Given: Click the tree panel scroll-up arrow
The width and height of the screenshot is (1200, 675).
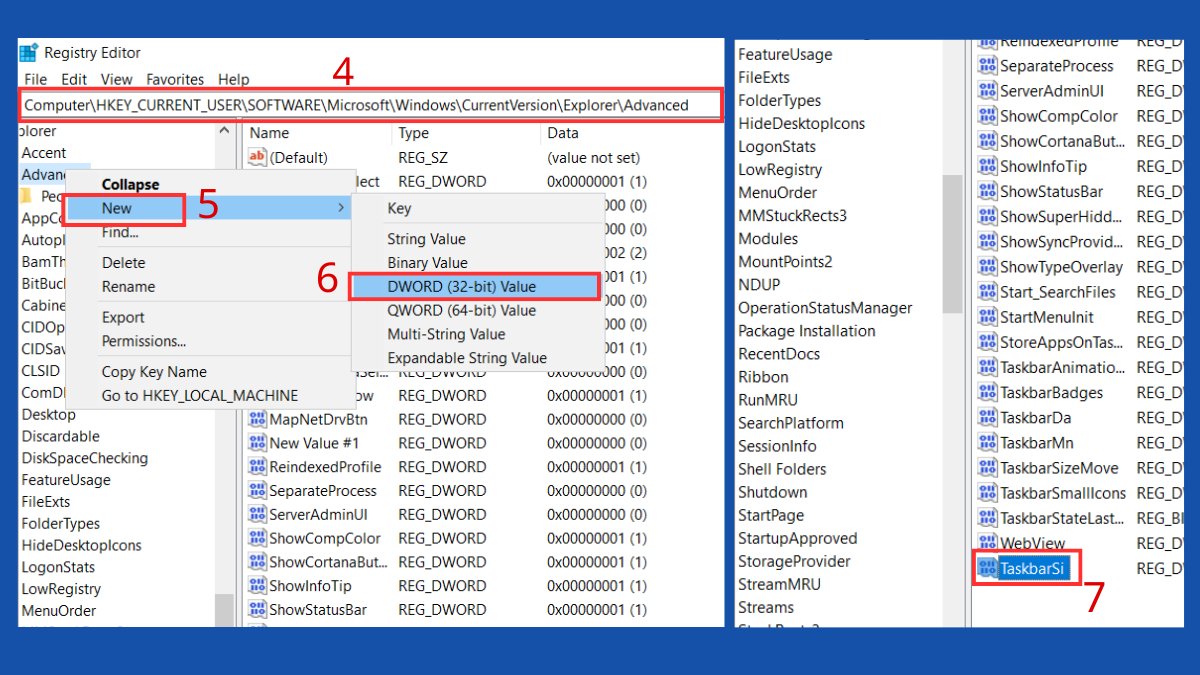Looking at the screenshot, I should pyautogui.click(x=225, y=128).
